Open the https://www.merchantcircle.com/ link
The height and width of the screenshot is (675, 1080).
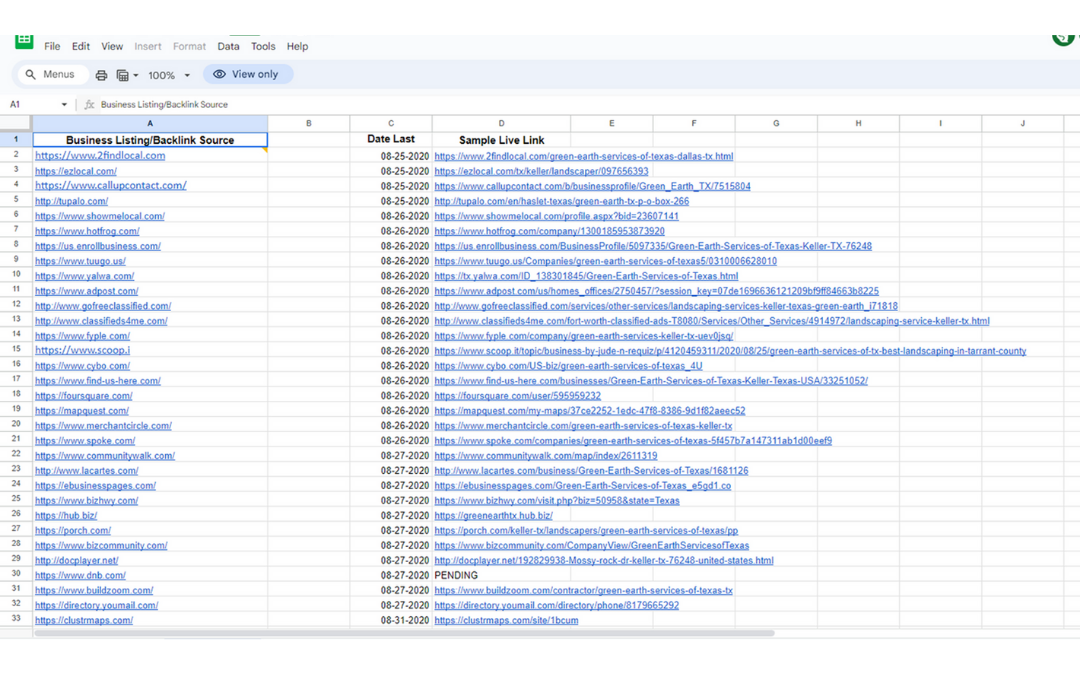click(103, 426)
